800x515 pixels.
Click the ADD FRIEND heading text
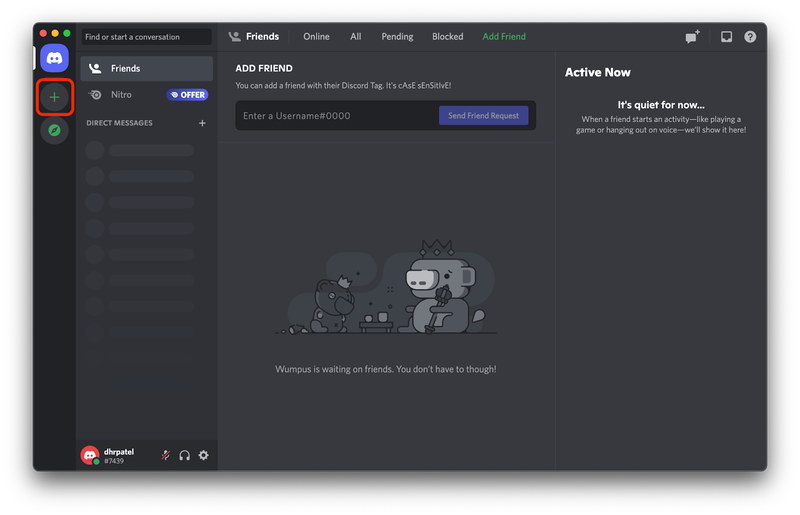pyautogui.click(x=264, y=68)
